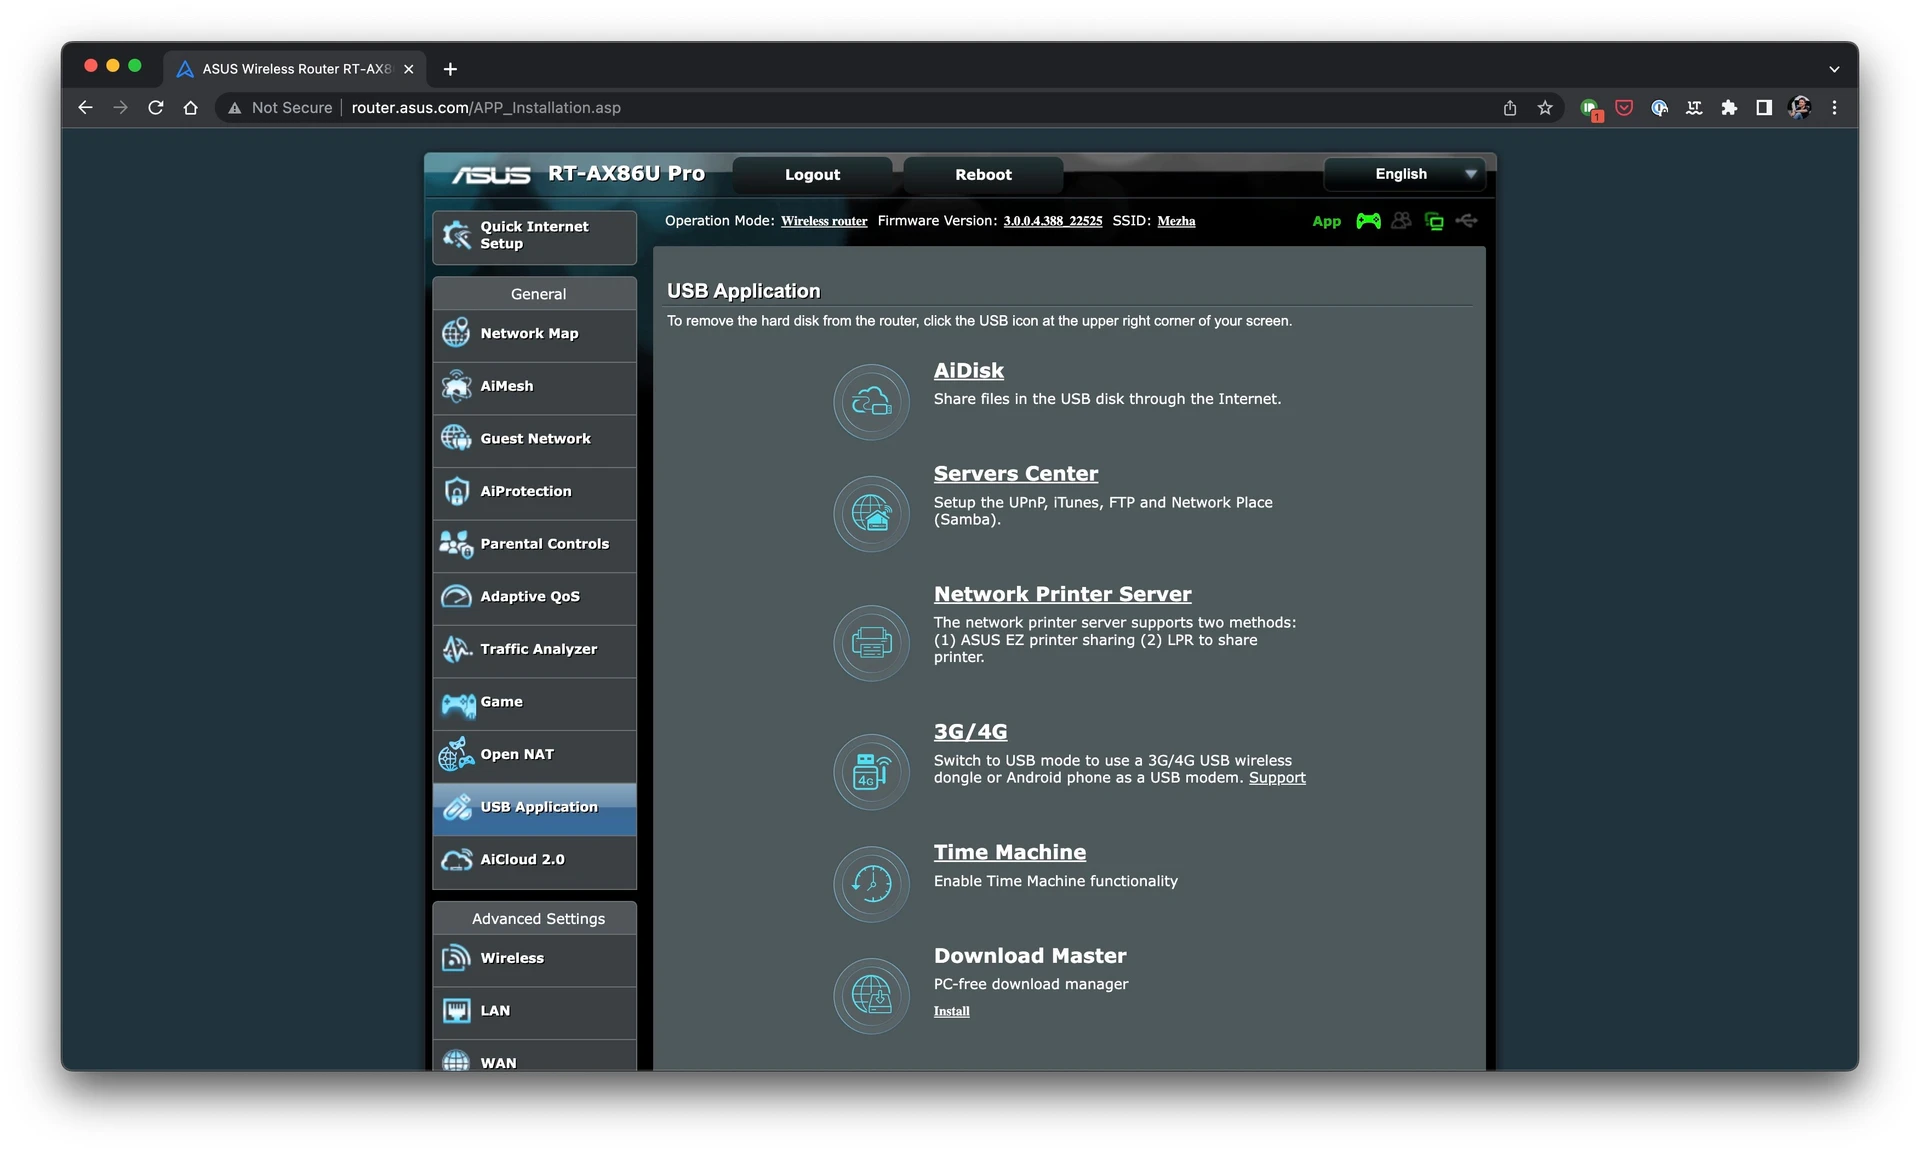Click the Network Printer Server printer icon

pyautogui.click(x=871, y=643)
